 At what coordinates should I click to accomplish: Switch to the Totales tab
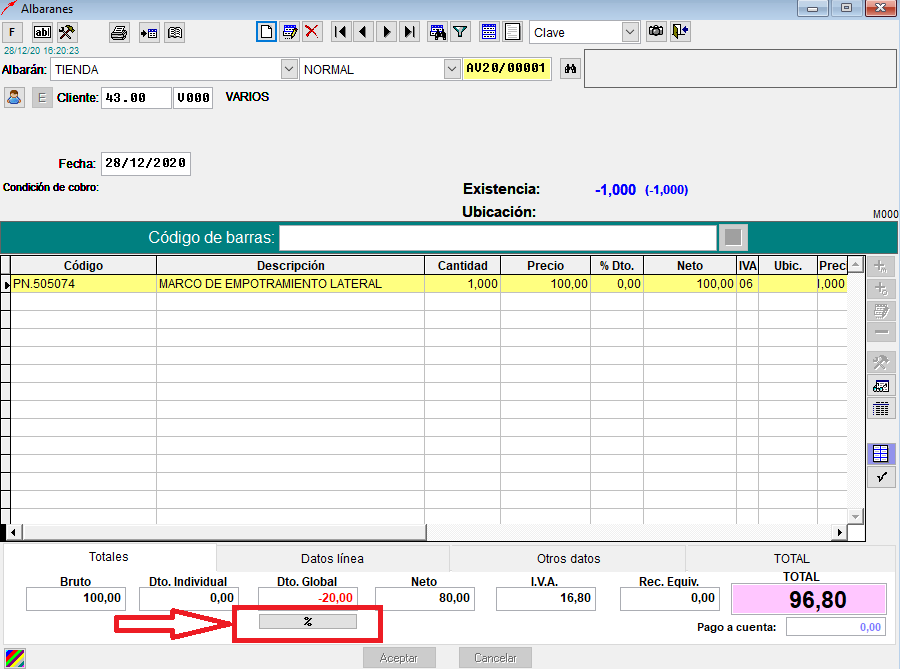pos(109,557)
